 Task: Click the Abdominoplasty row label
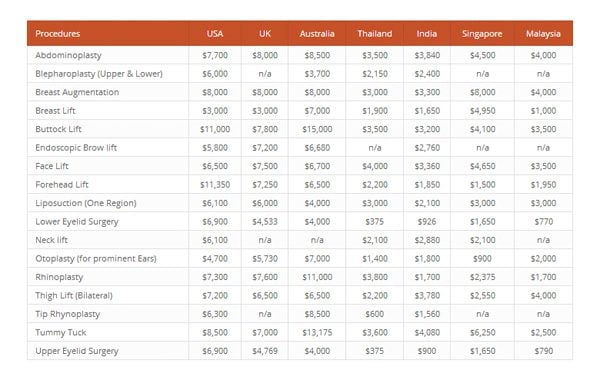(68, 55)
